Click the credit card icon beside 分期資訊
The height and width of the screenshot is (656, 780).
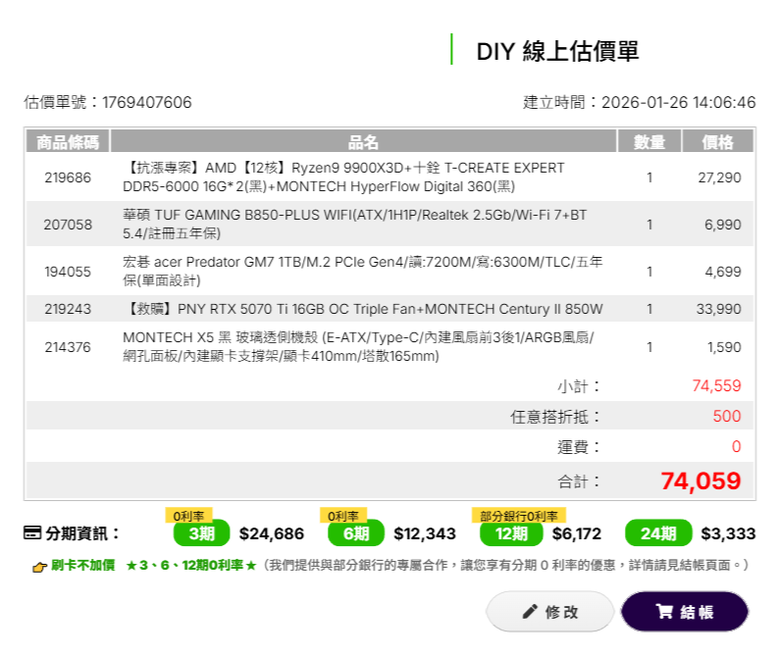click(33, 533)
